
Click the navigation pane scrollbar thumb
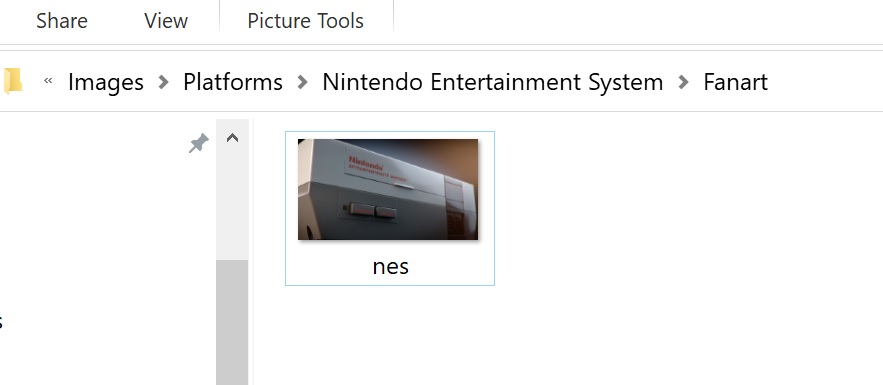tap(232, 322)
